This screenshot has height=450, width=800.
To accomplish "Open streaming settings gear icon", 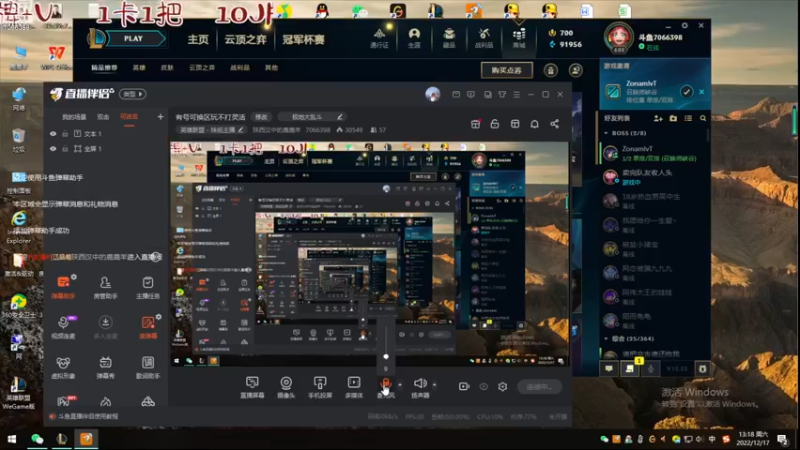I will [503, 387].
